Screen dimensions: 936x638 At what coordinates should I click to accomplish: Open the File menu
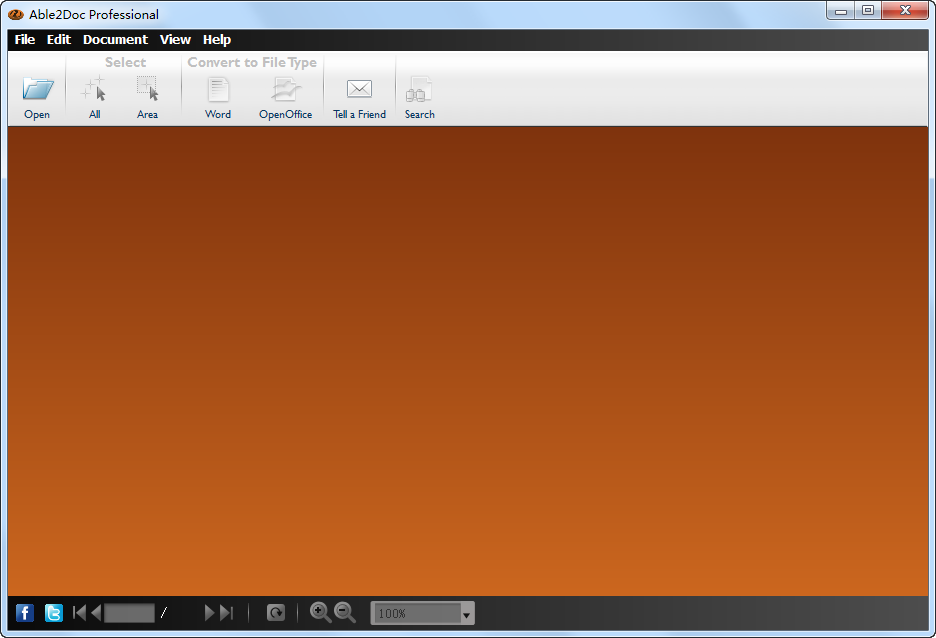(25, 39)
